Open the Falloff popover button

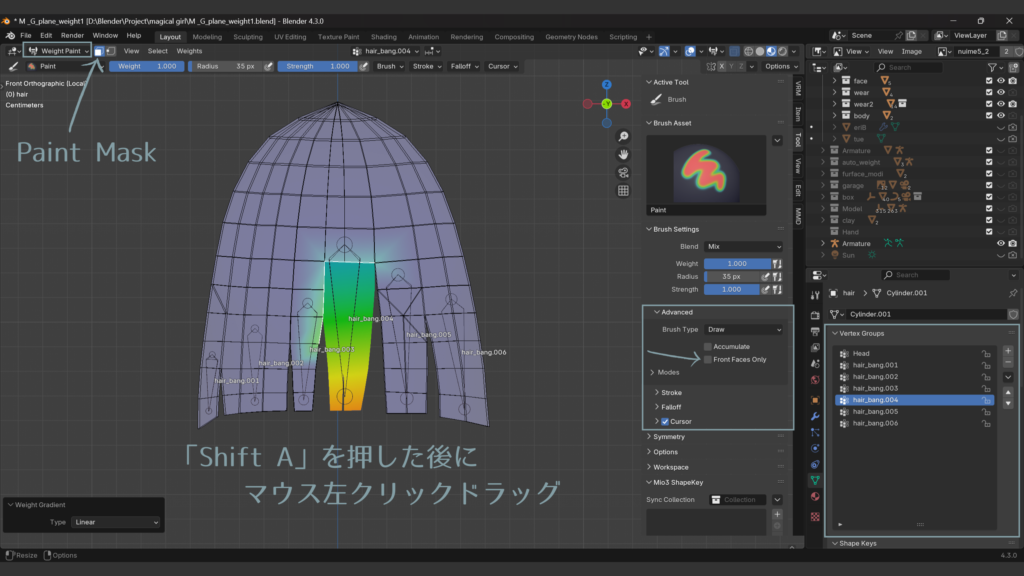click(x=461, y=66)
